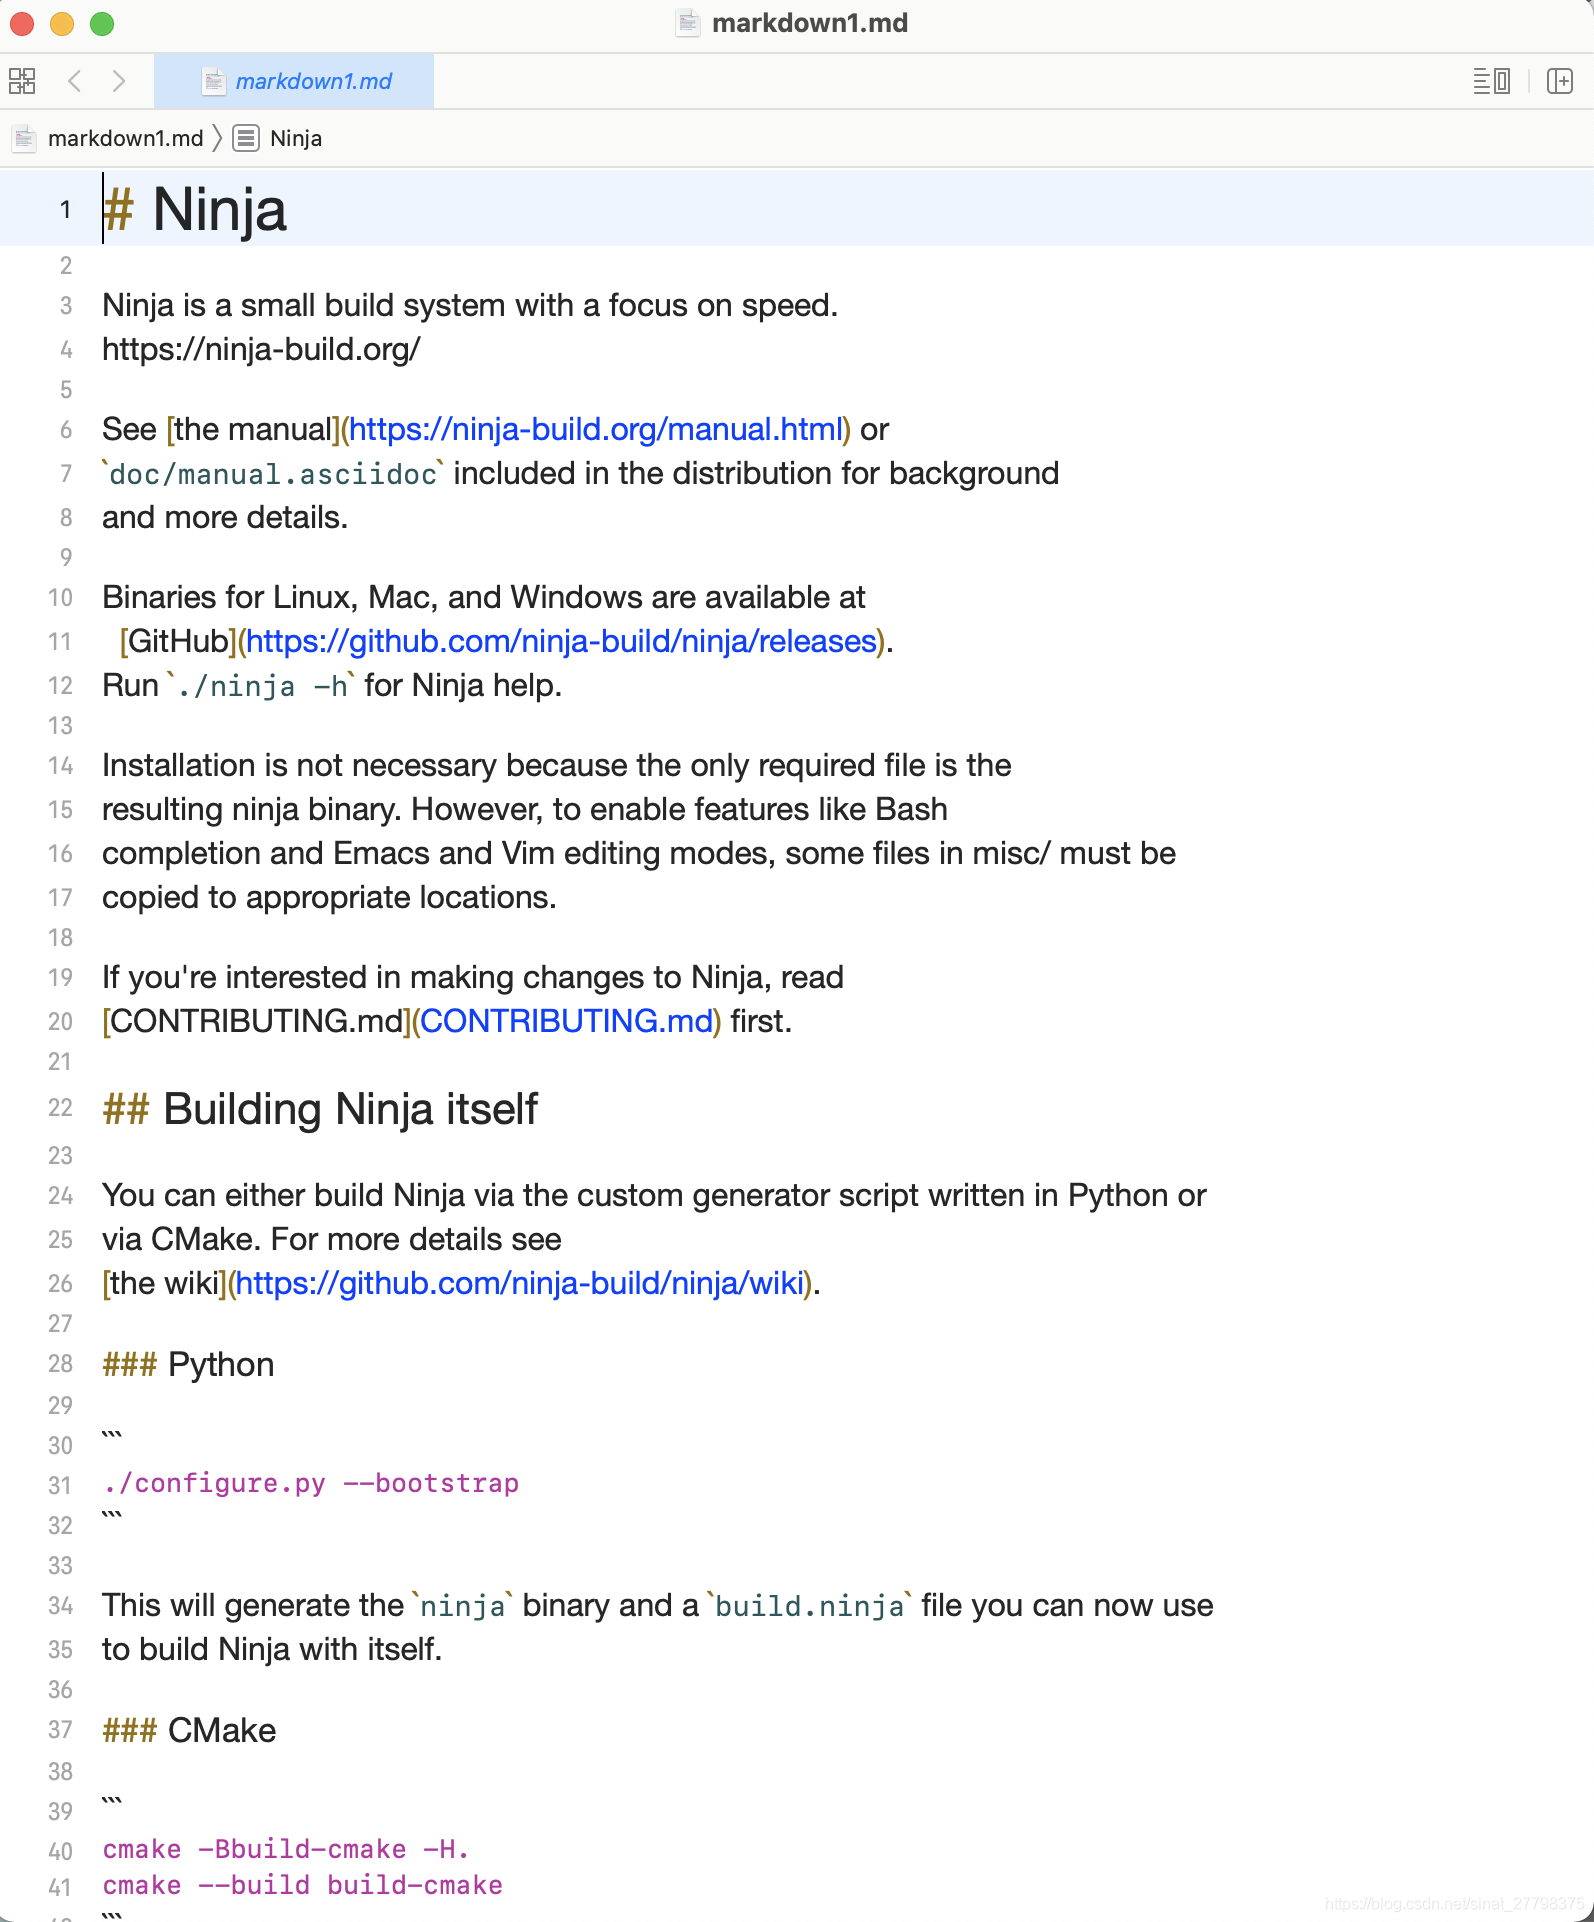The width and height of the screenshot is (1594, 1922).
Task: Open the Ninja section in jump bar
Action: [296, 138]
